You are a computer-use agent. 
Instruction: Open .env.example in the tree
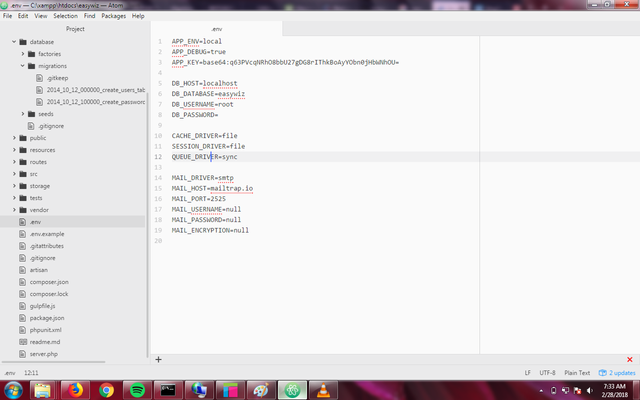[47, 234]
